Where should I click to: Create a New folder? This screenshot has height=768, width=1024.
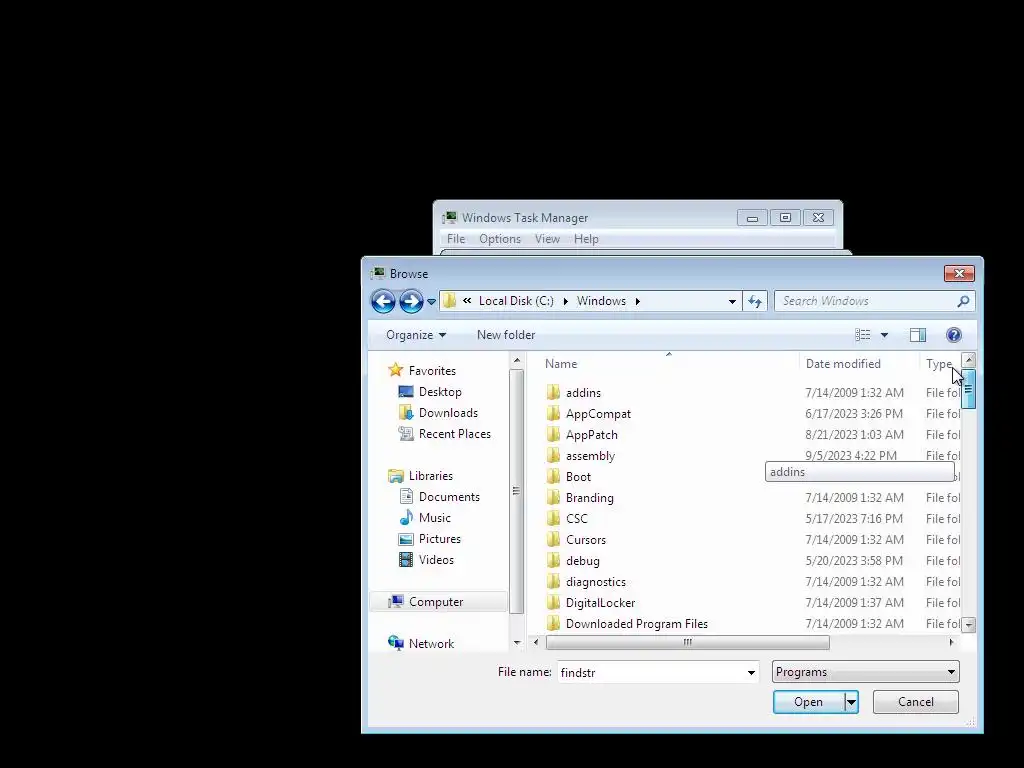(505, 335)
